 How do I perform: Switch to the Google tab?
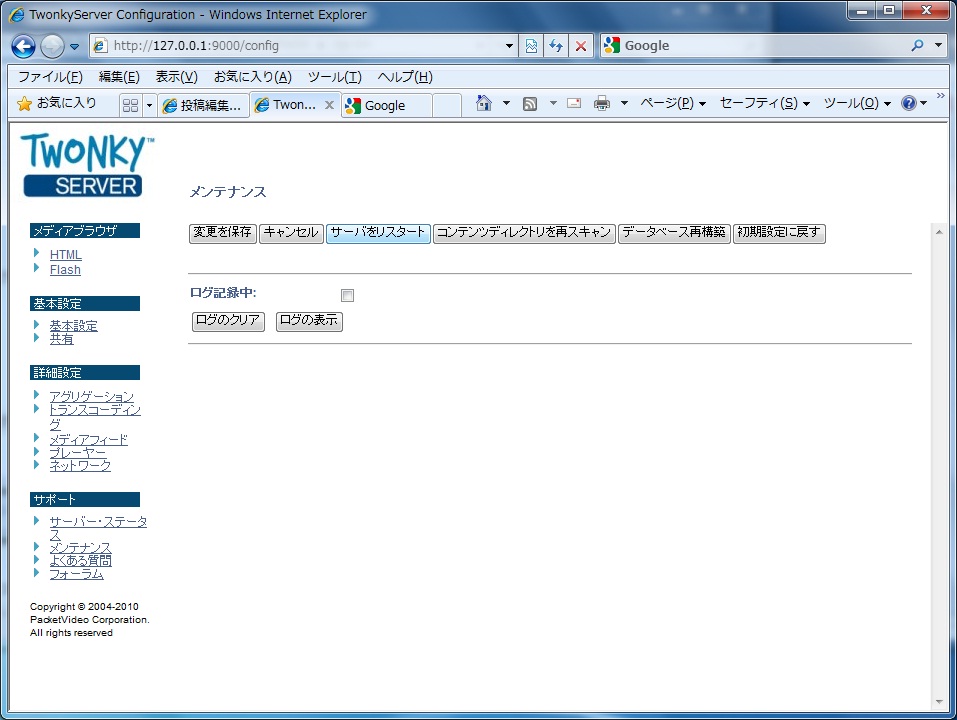386,105
